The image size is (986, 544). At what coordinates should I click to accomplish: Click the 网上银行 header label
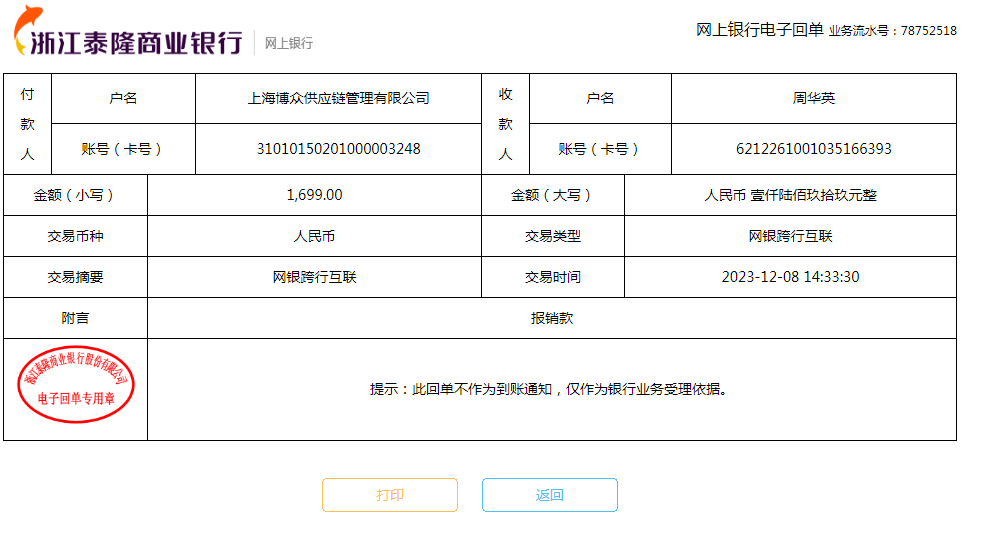[288, 43]
